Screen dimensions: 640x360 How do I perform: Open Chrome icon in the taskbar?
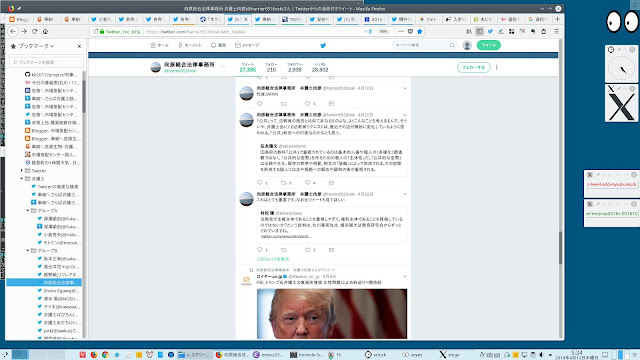pos(105,355)
